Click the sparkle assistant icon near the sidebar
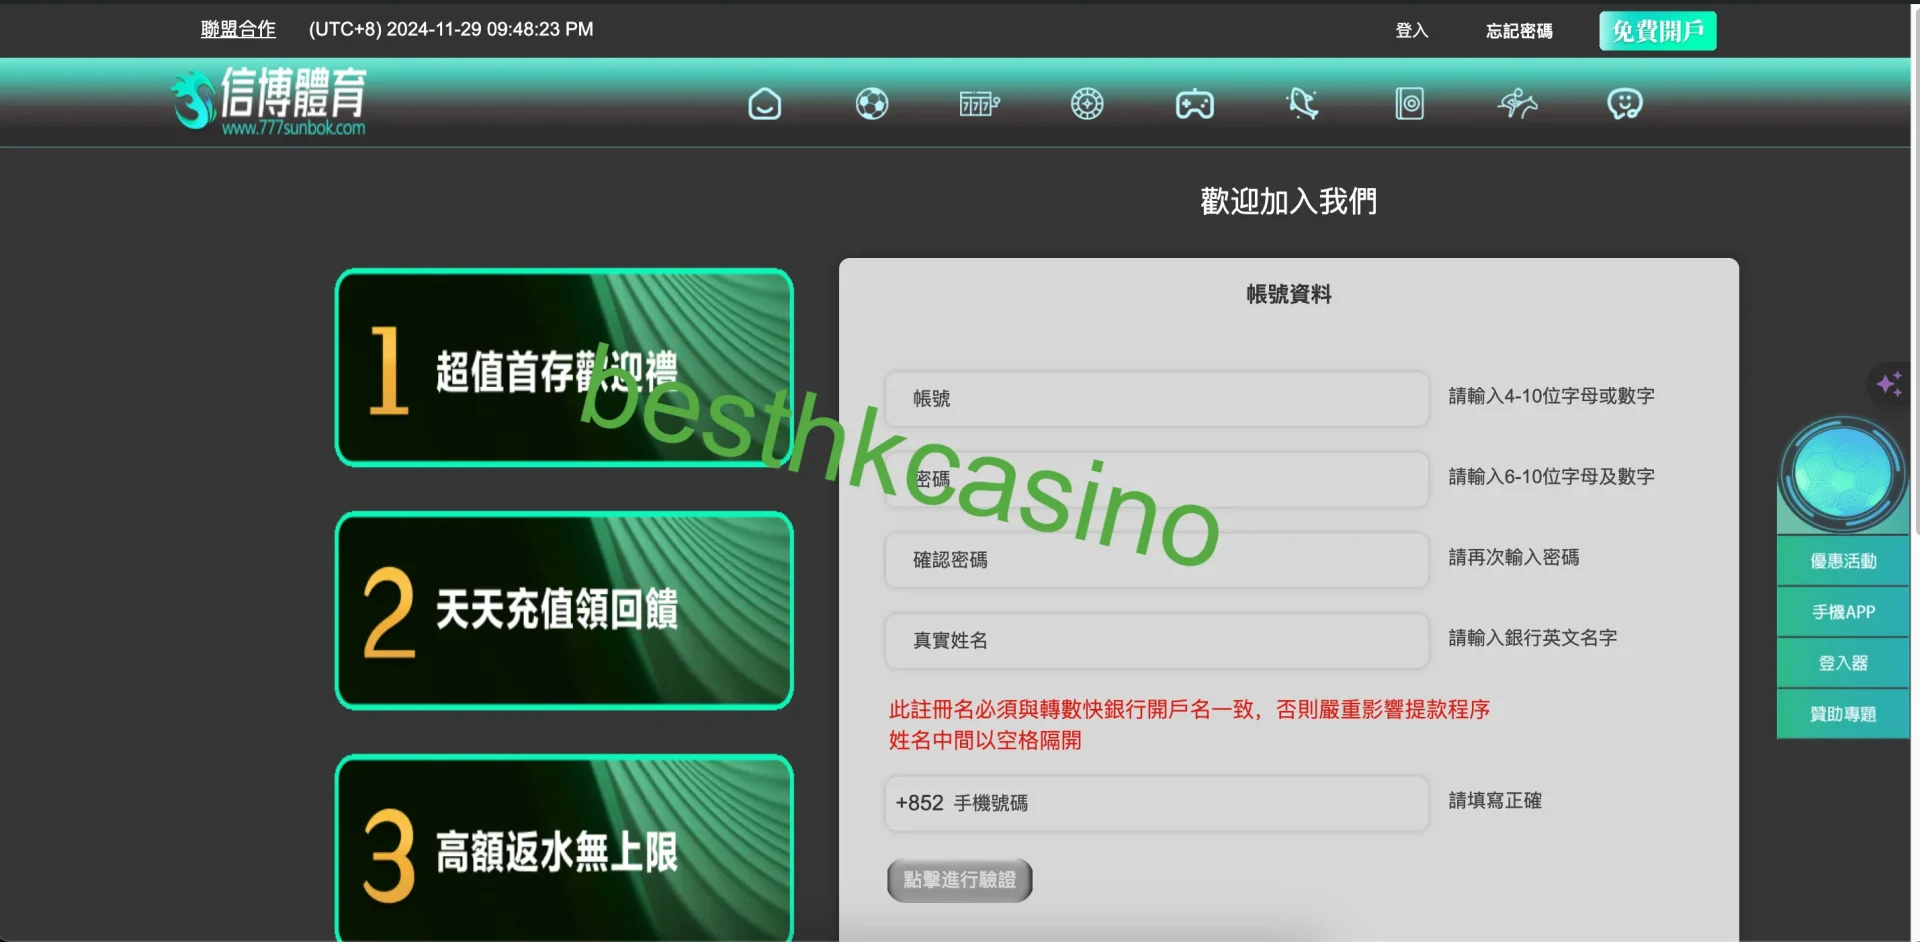 1888,383
